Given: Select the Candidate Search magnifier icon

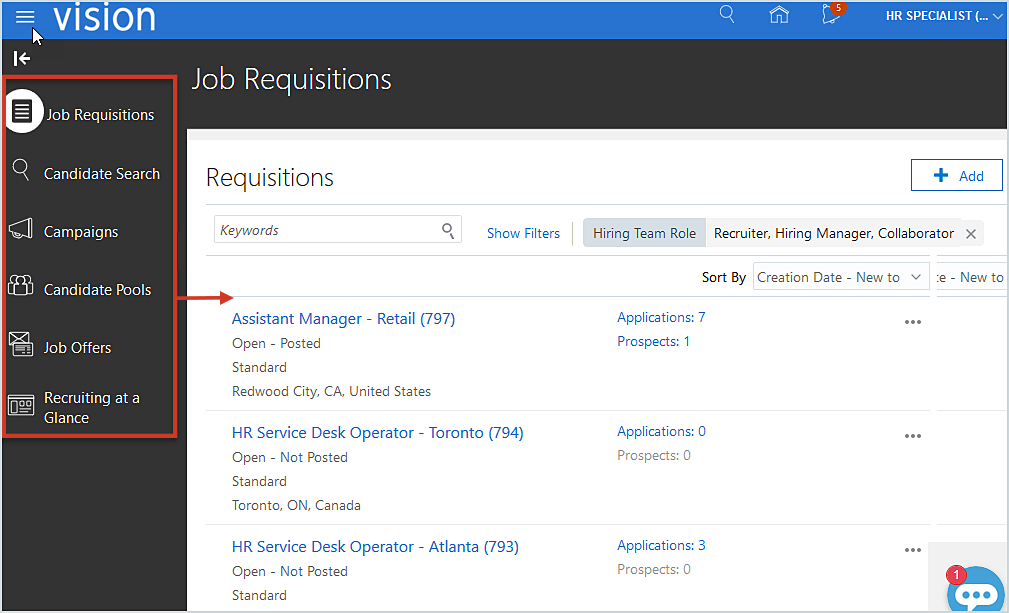Looking at the screenshot, I should [x=20, y=172].
